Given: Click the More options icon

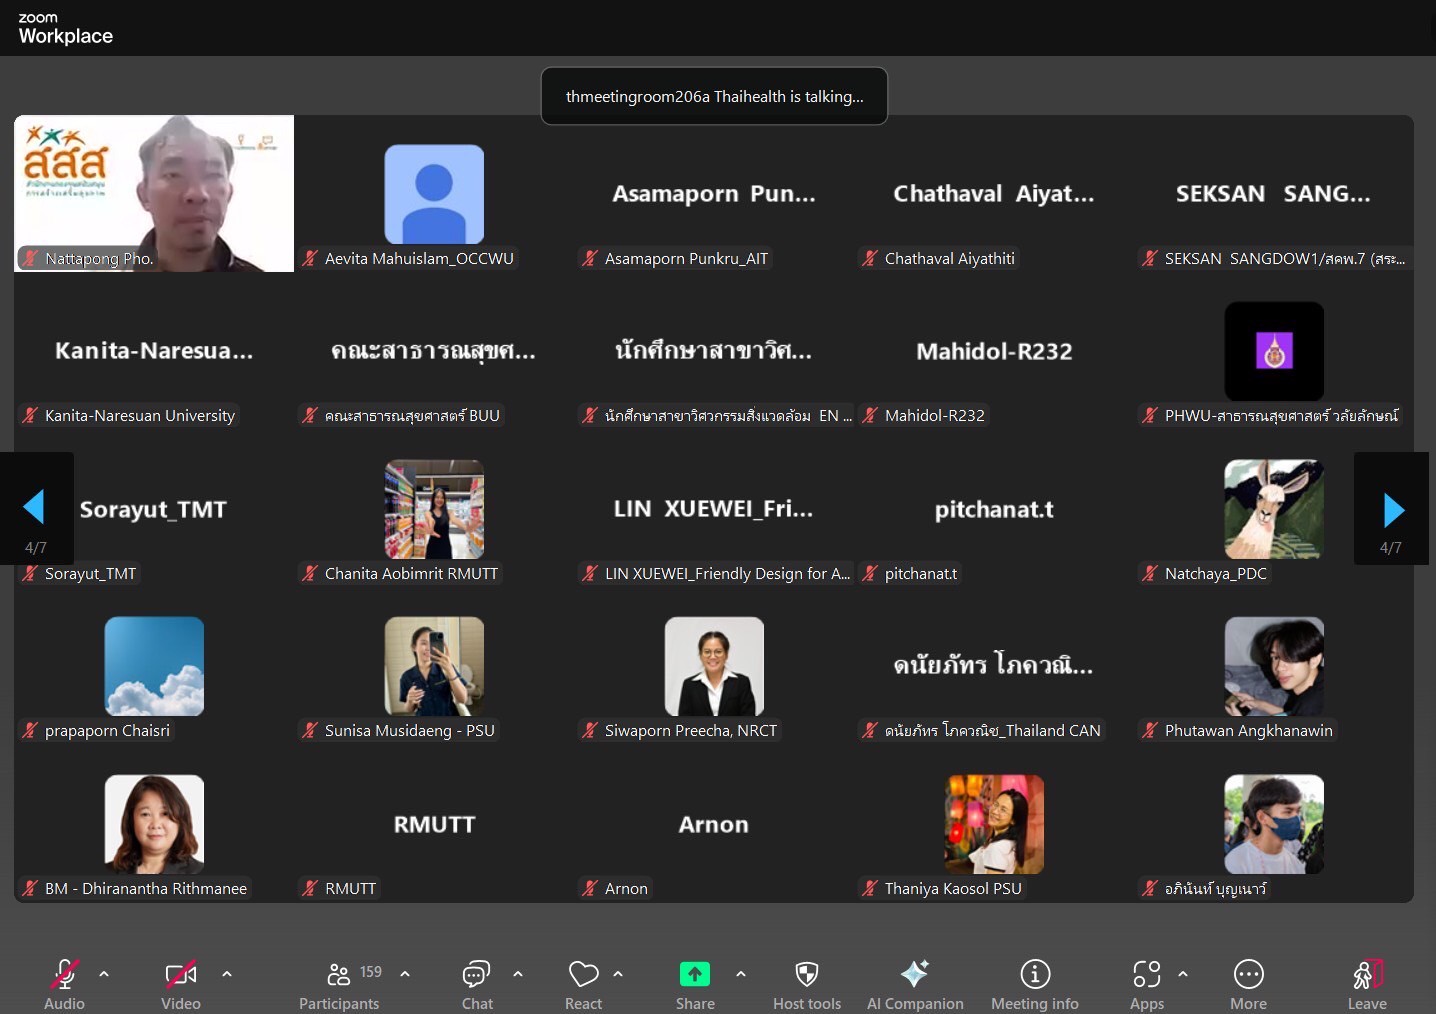Looking at the screenshot, I should 1248,974.
